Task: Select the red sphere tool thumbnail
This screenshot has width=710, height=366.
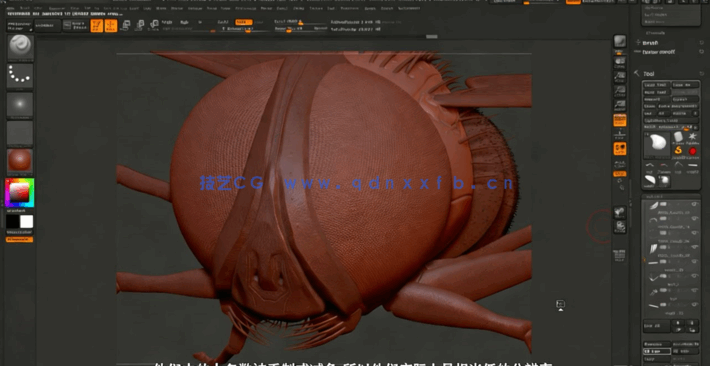Action: tap(692, 151)
